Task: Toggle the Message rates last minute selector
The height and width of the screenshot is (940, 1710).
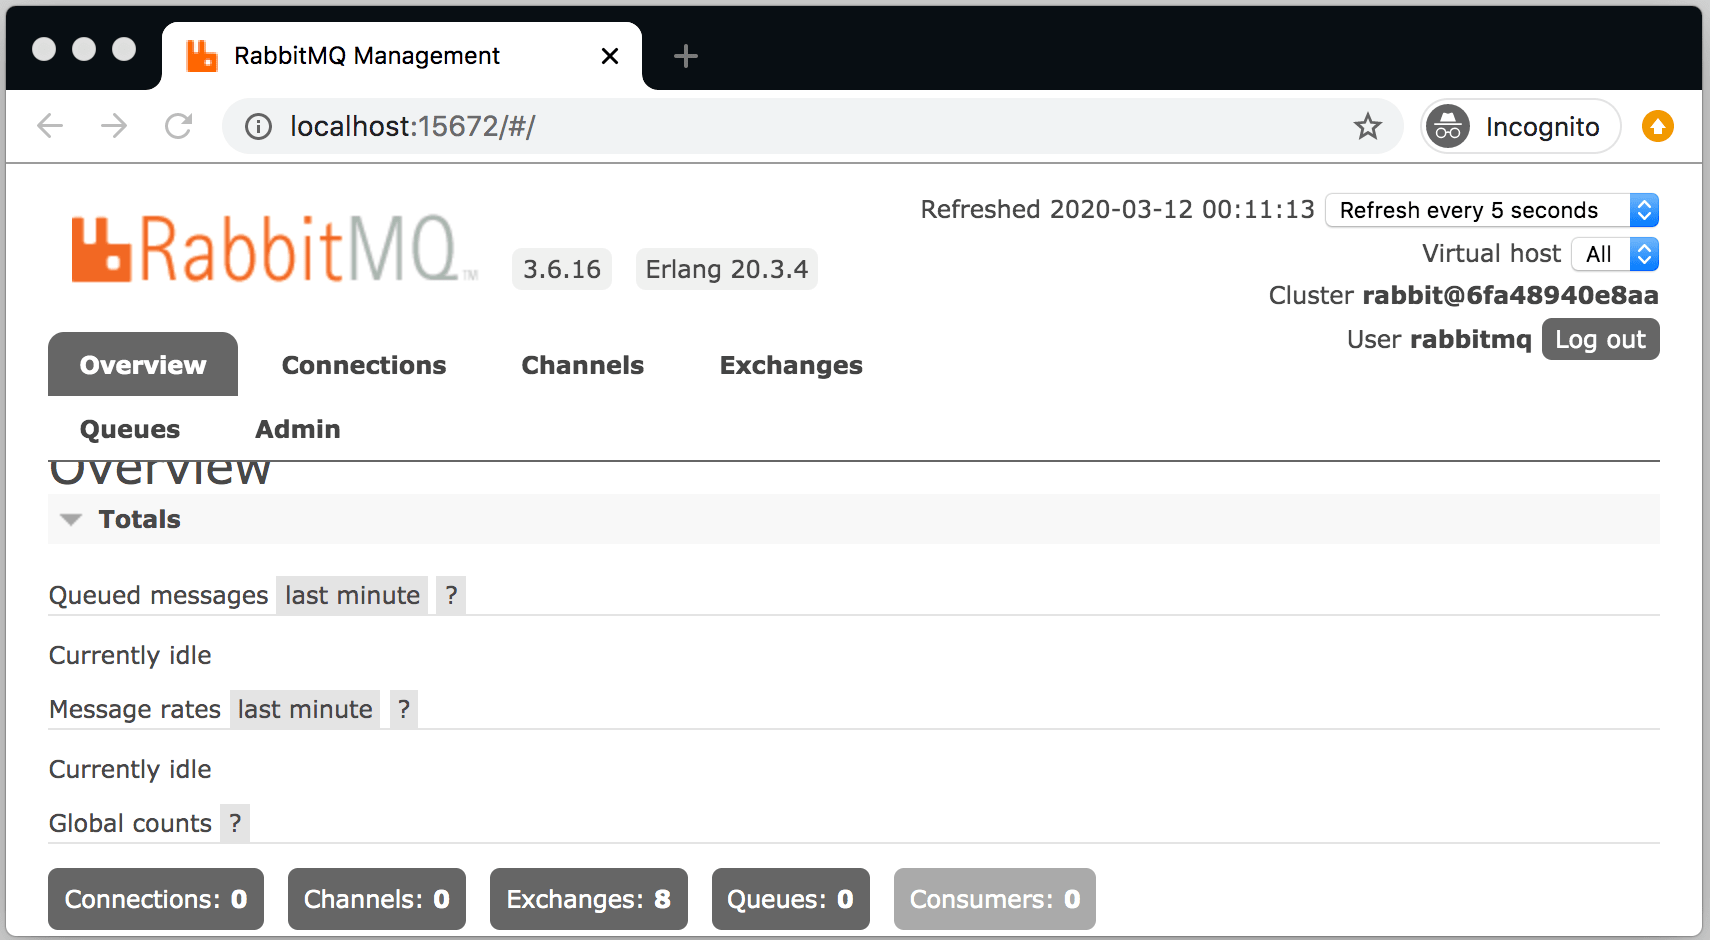Action: coord(305,709)
